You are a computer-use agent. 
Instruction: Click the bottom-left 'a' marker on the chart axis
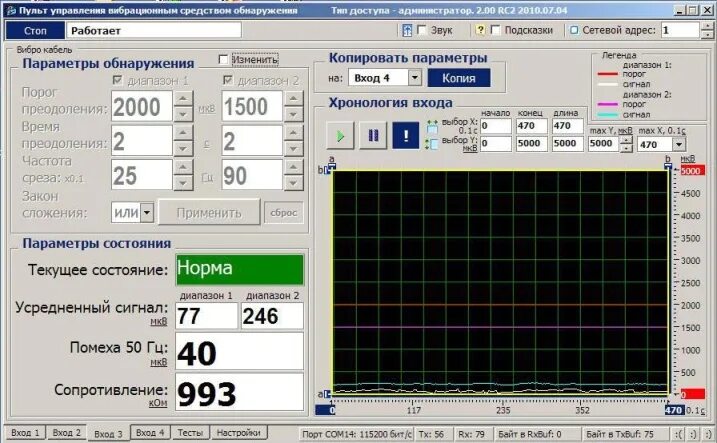pos(326,394)
